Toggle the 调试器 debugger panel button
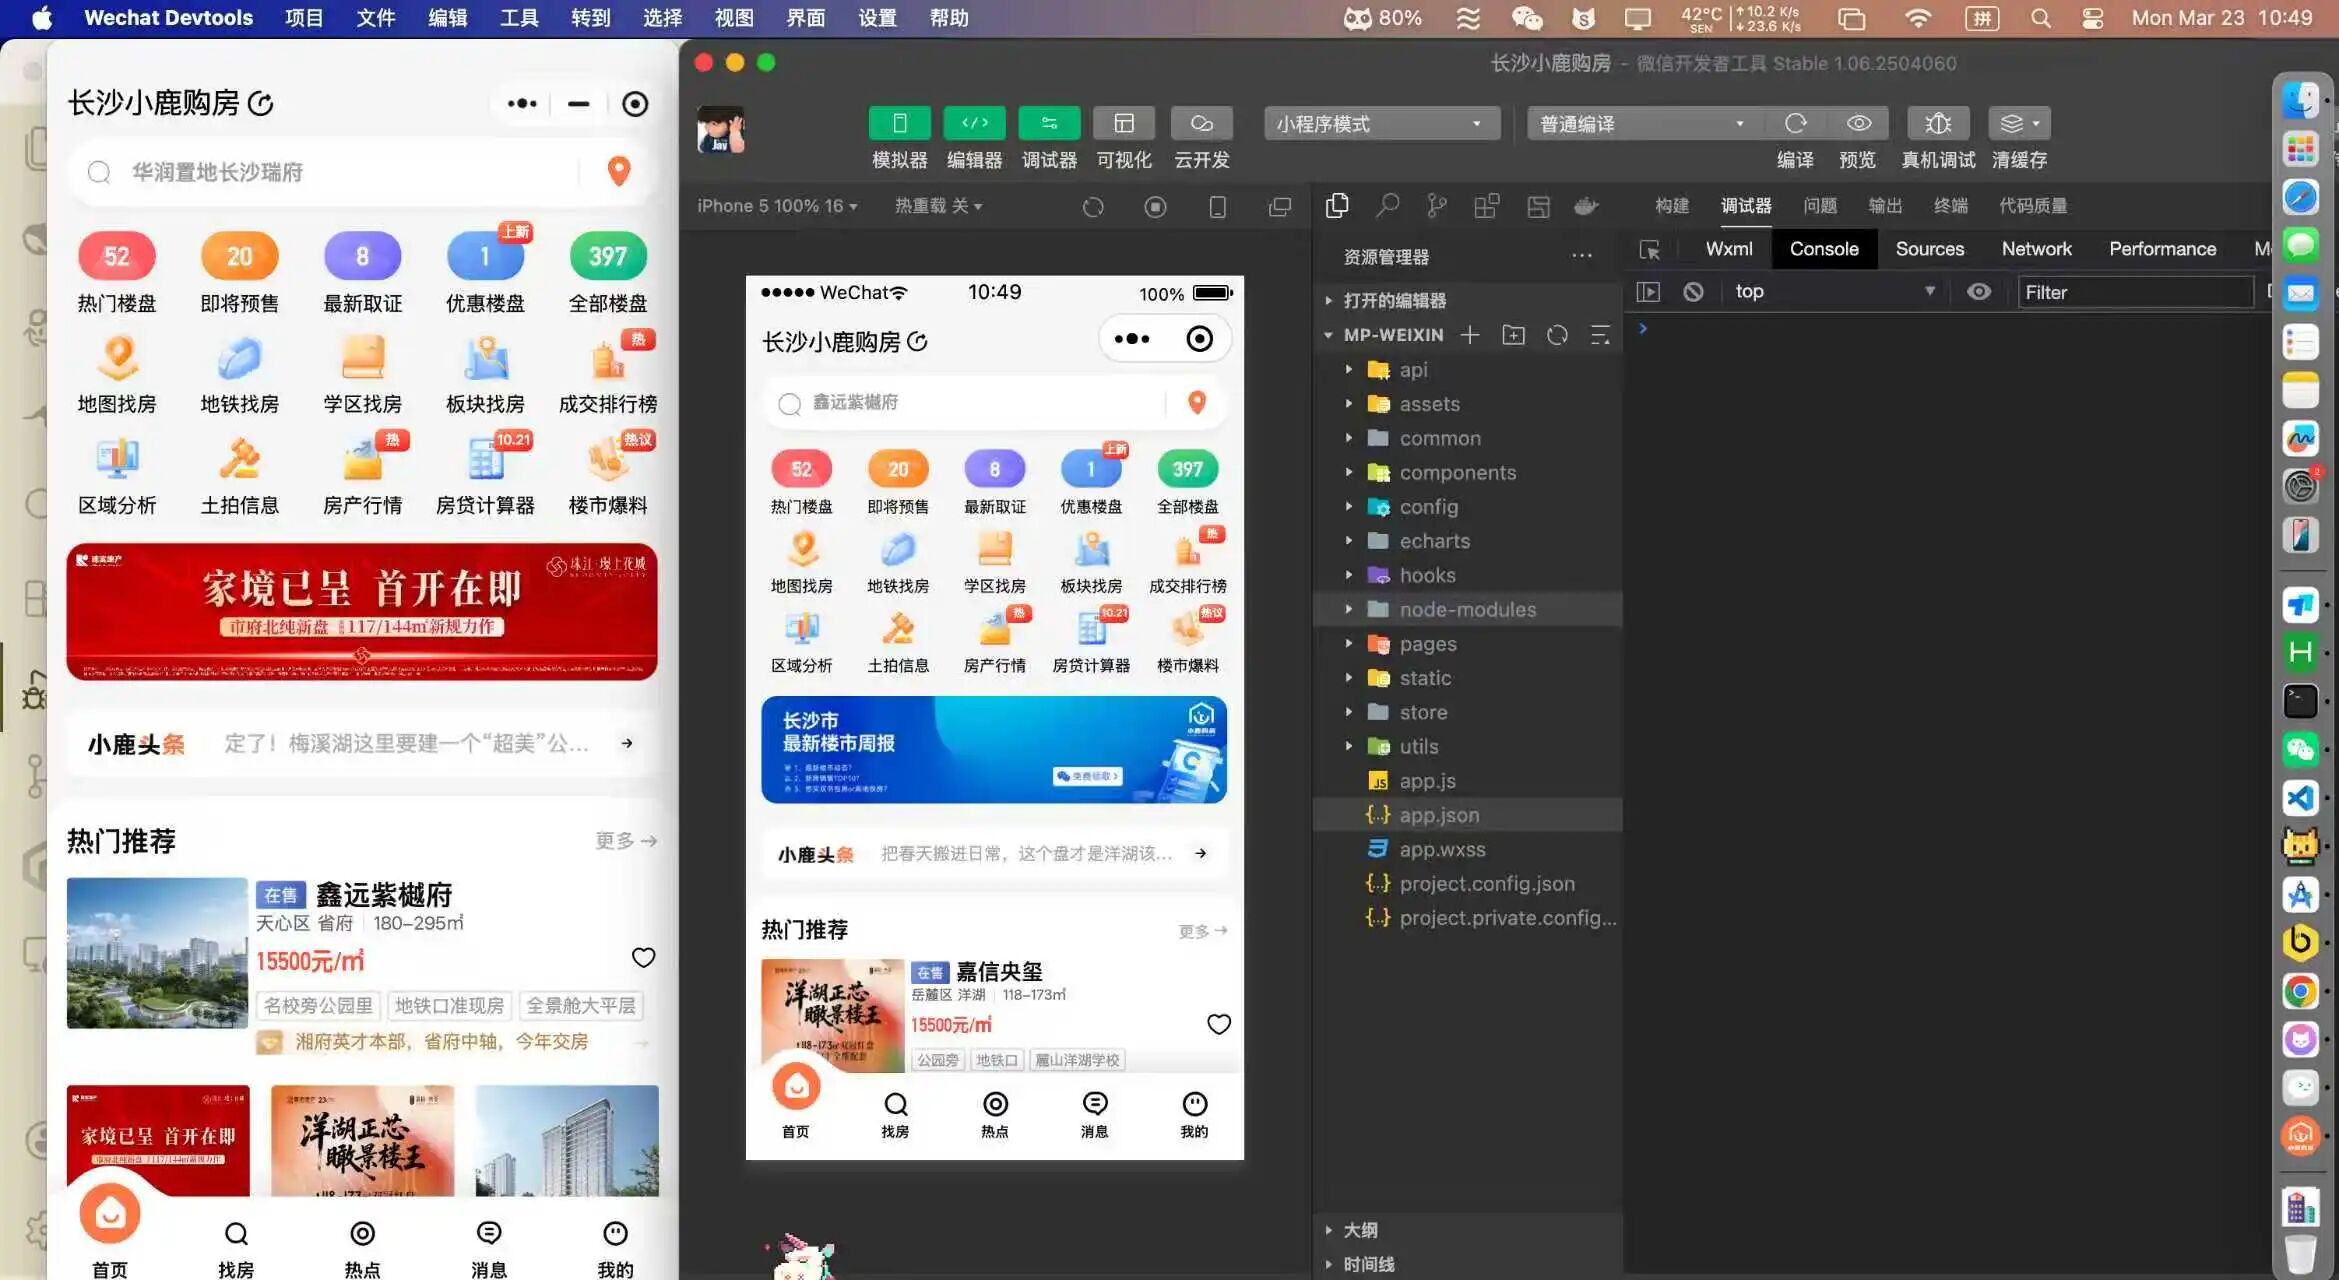The width and height of the screenshot is (2339, 1280). pos(1048,123)
